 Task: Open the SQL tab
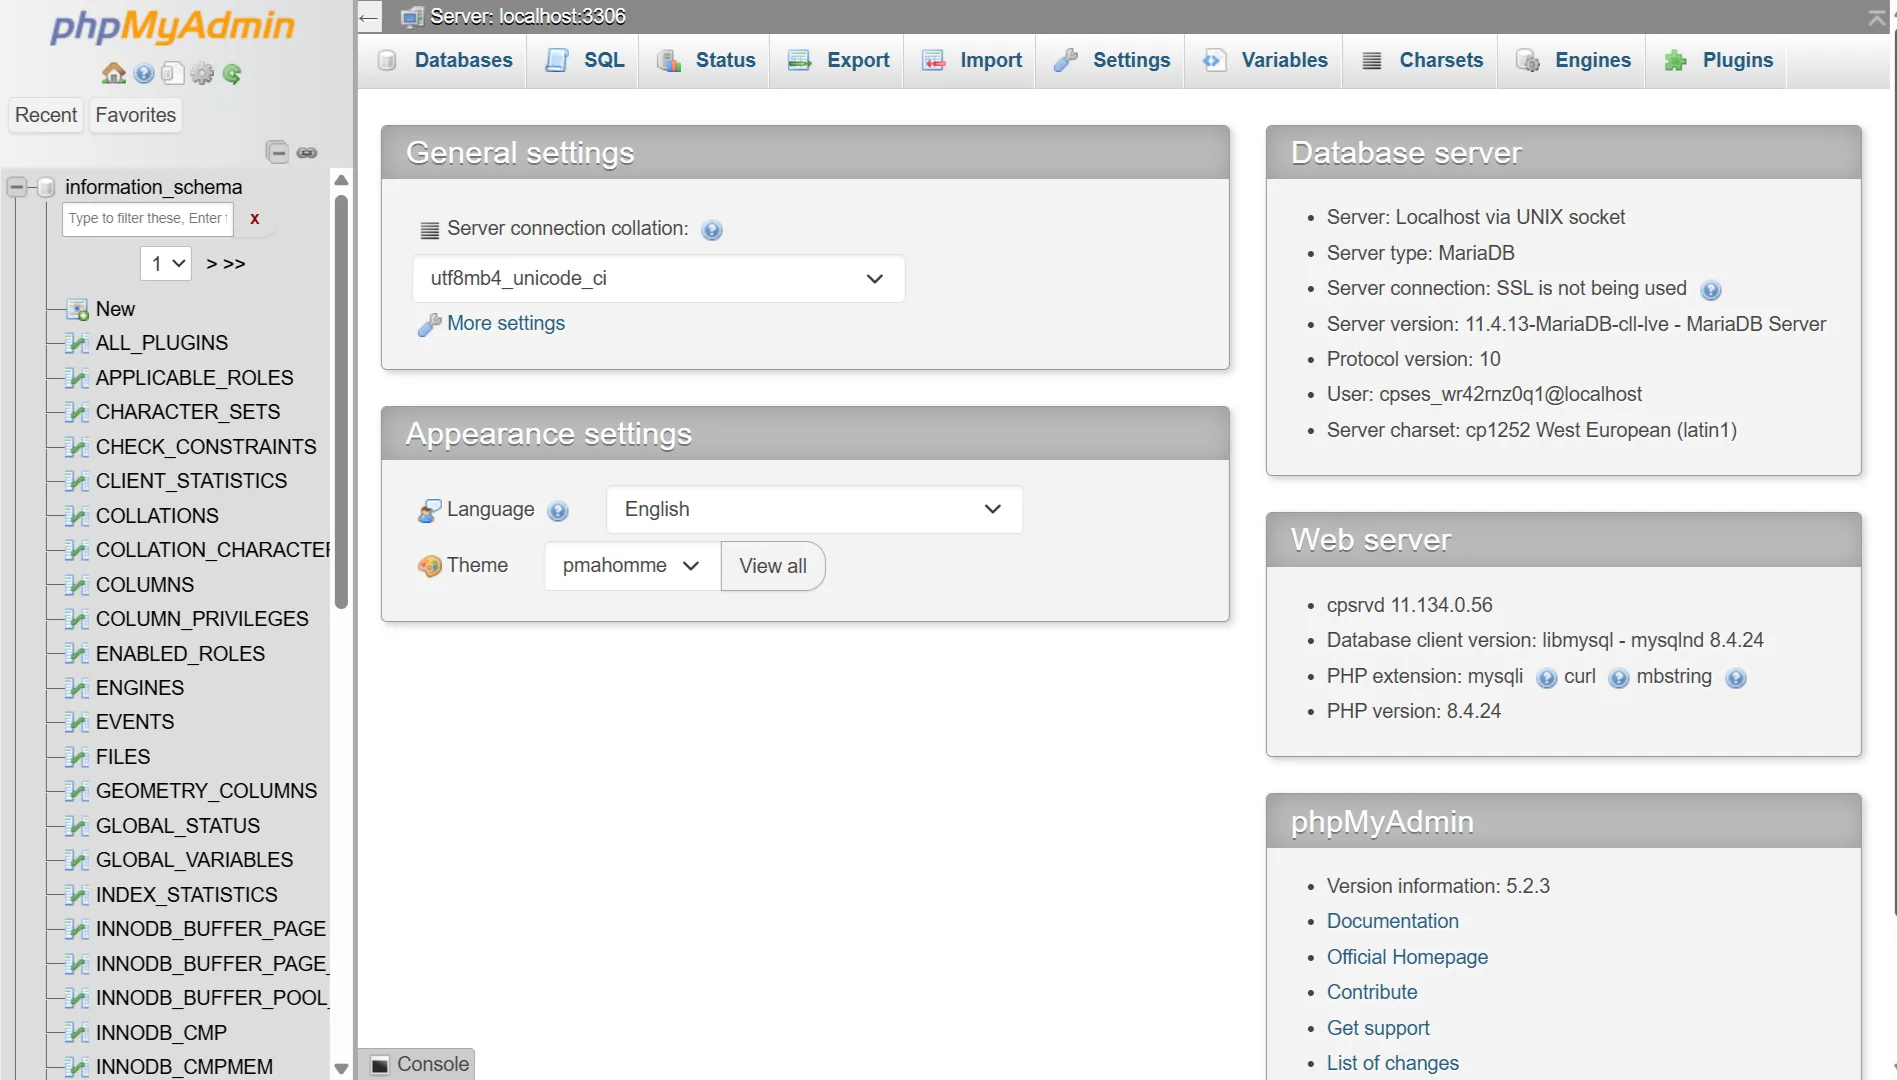point(584,60)
